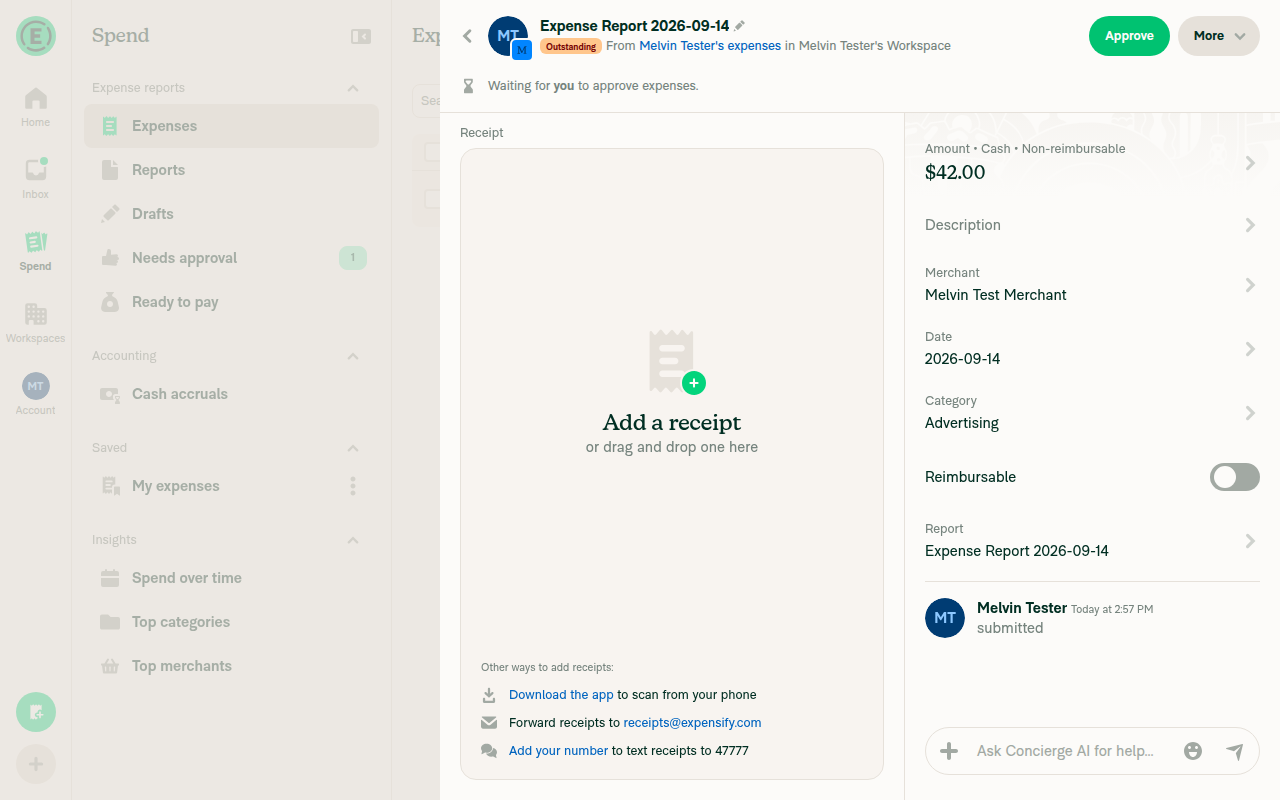Open Melvin Tester's expenses link
1280x800 pixels.
(x=710, y=46)
